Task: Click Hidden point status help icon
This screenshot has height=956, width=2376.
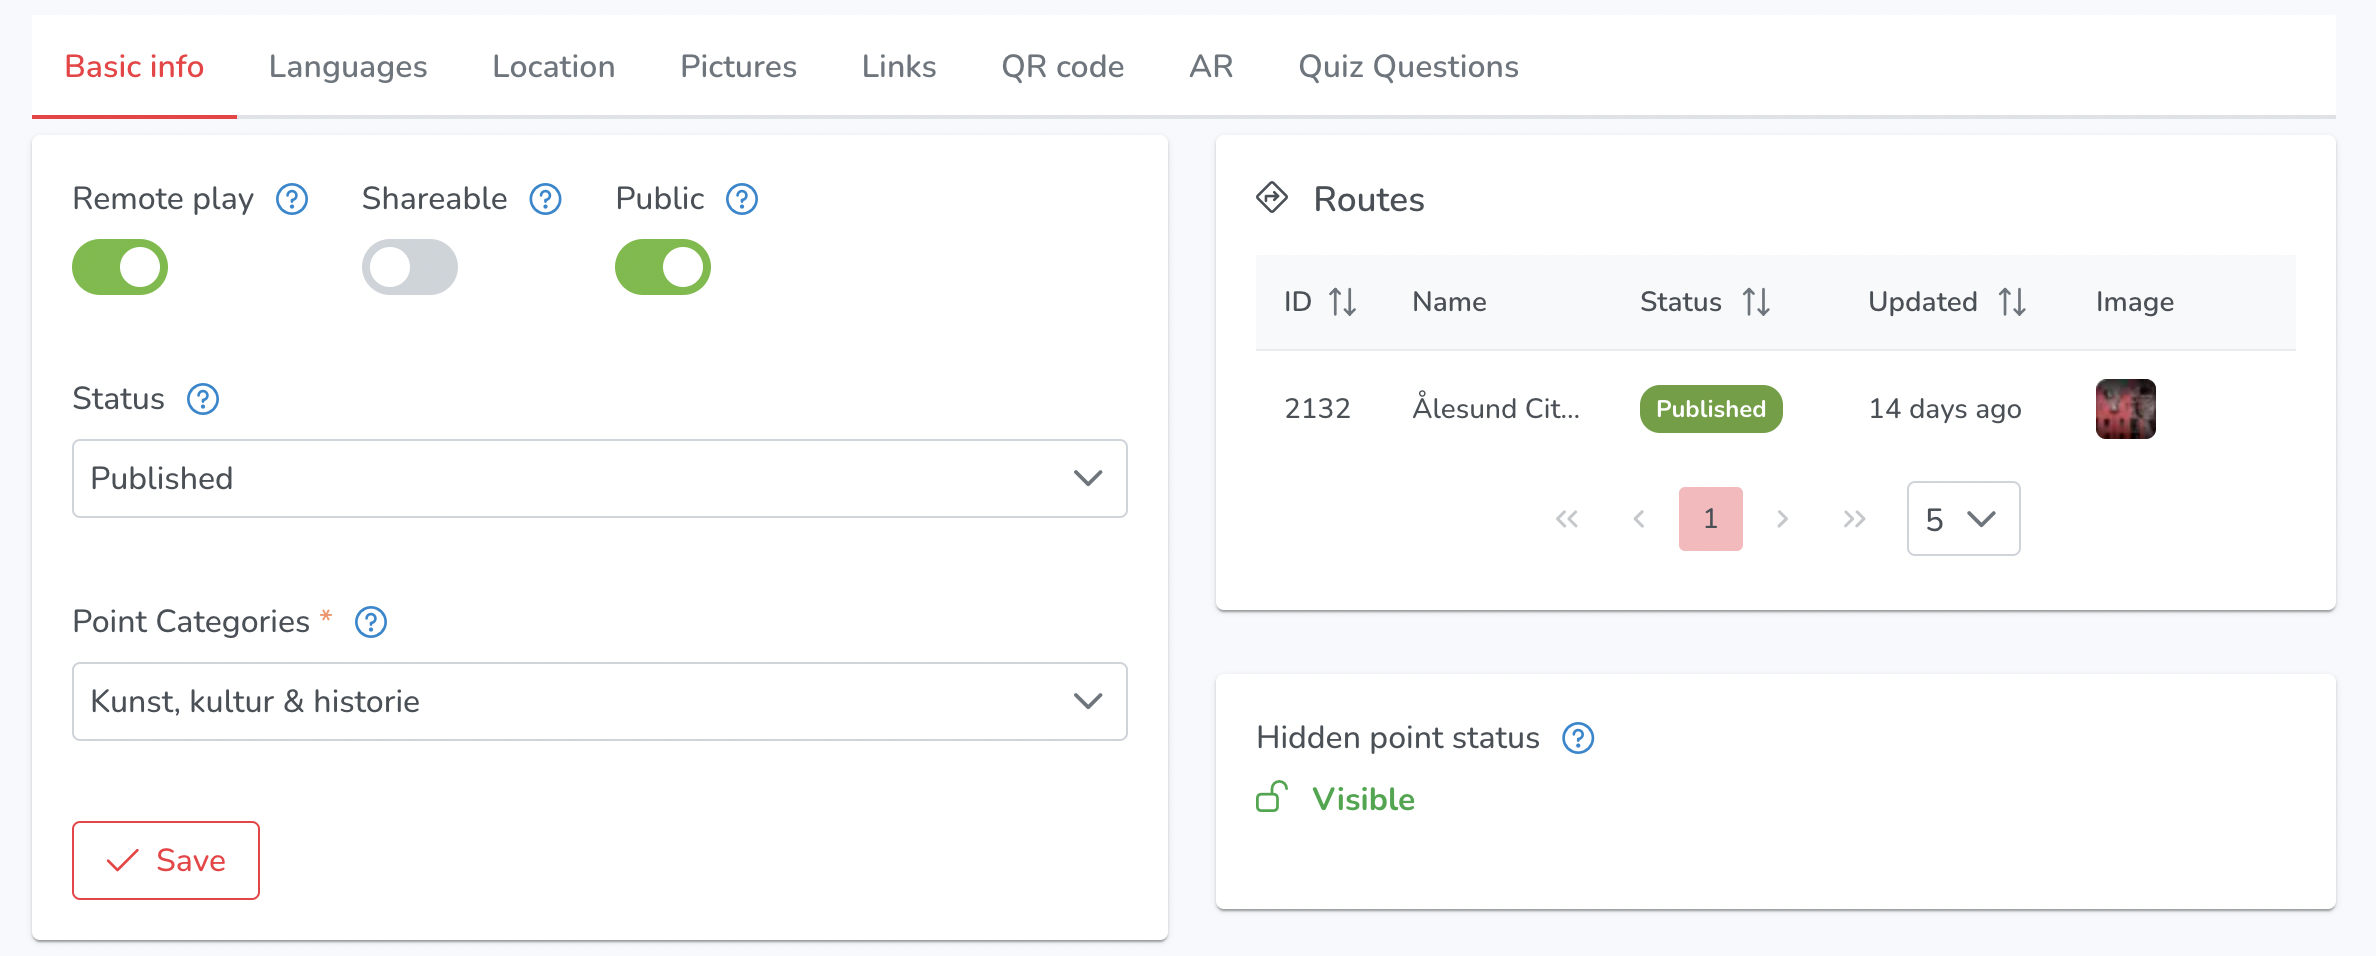Action: click(1577, 738)
